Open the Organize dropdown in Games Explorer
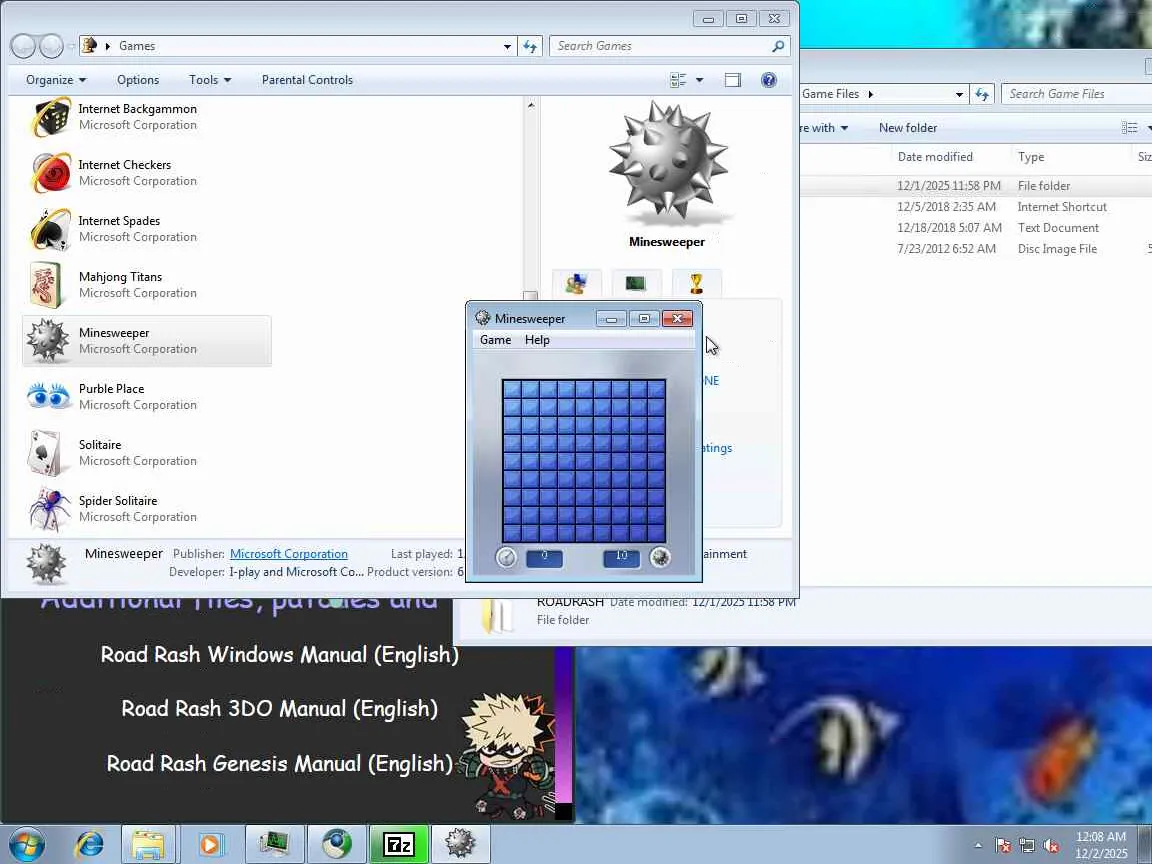Viewport: 1152px width, 864px height. click(x=56, y=80)
